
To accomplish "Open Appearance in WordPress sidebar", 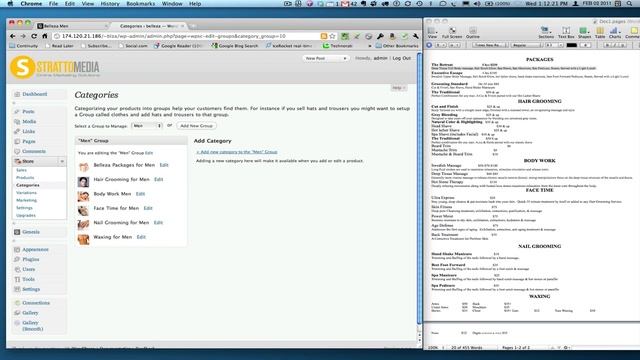I will [35, 249].
